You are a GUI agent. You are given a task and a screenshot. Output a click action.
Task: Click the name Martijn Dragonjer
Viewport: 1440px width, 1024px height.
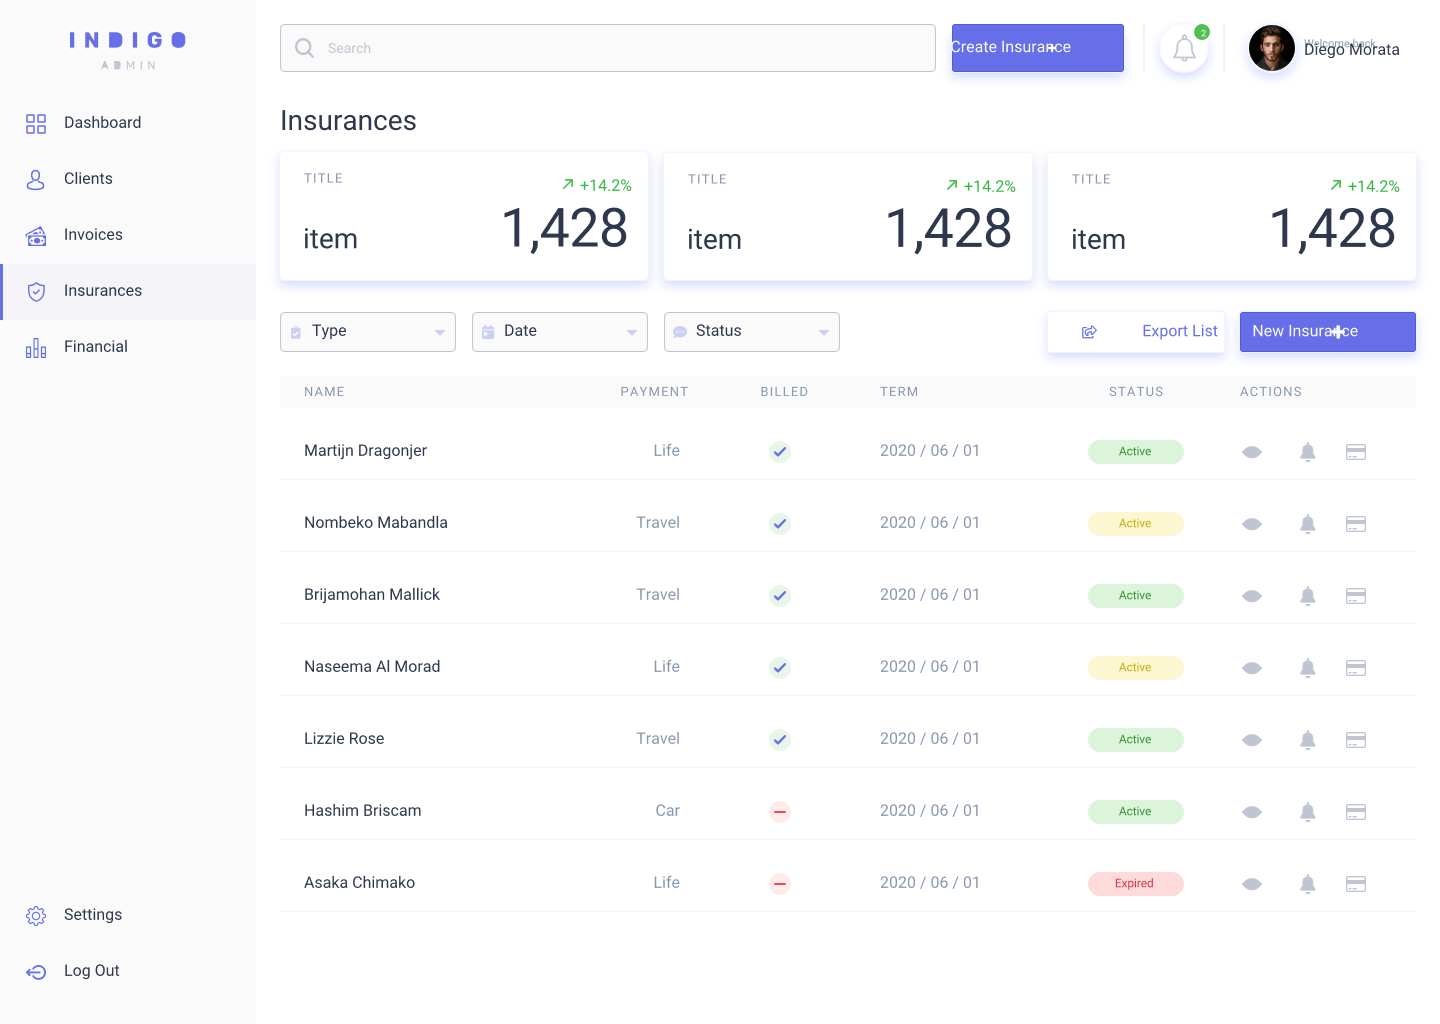click(x=365, y=451)
